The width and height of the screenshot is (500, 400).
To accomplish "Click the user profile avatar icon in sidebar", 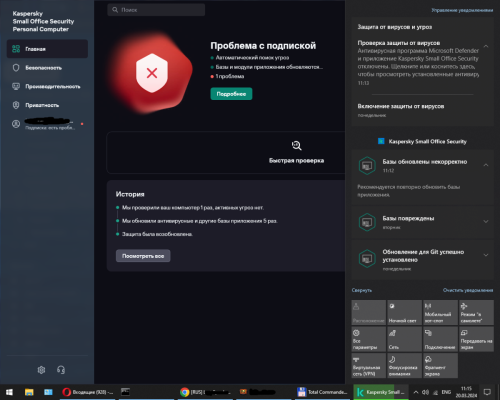I will point(16,124).
